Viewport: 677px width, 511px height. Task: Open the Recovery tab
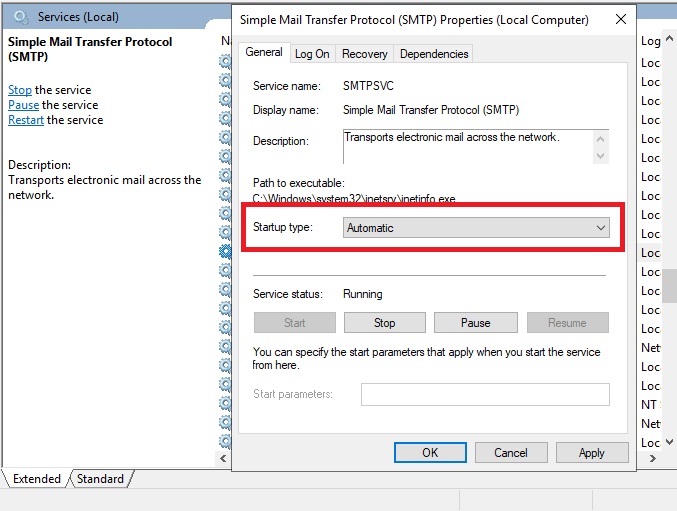click(x=364, y=54)
